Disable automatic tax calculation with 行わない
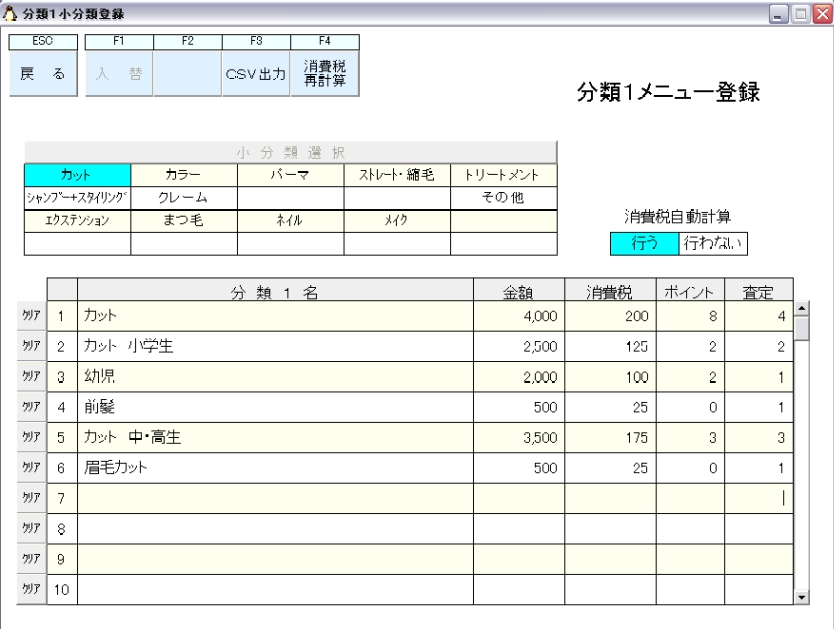 (712, 242)
